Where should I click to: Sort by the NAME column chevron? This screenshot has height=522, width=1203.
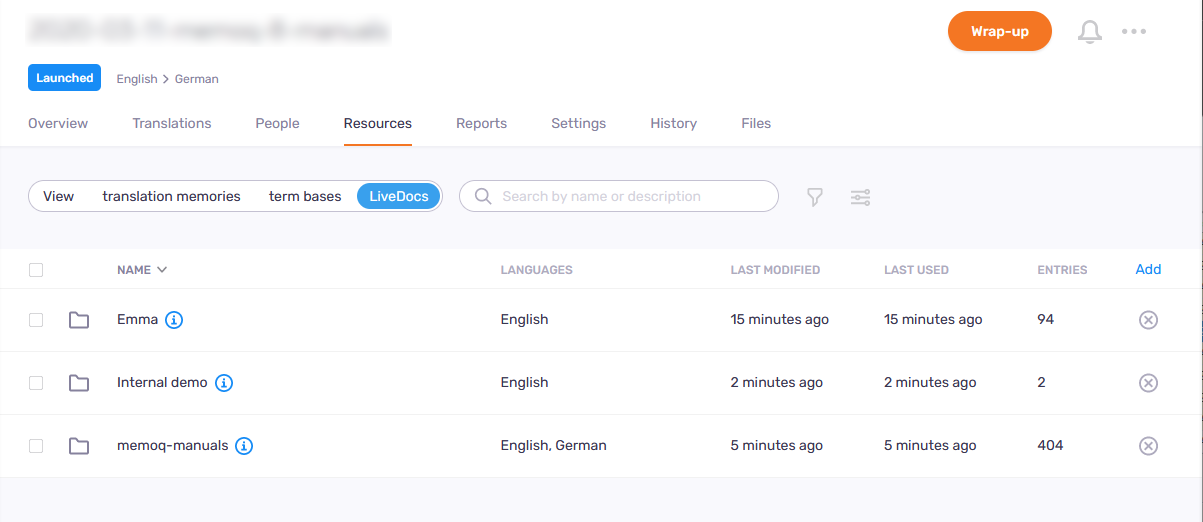coord(162,270)
